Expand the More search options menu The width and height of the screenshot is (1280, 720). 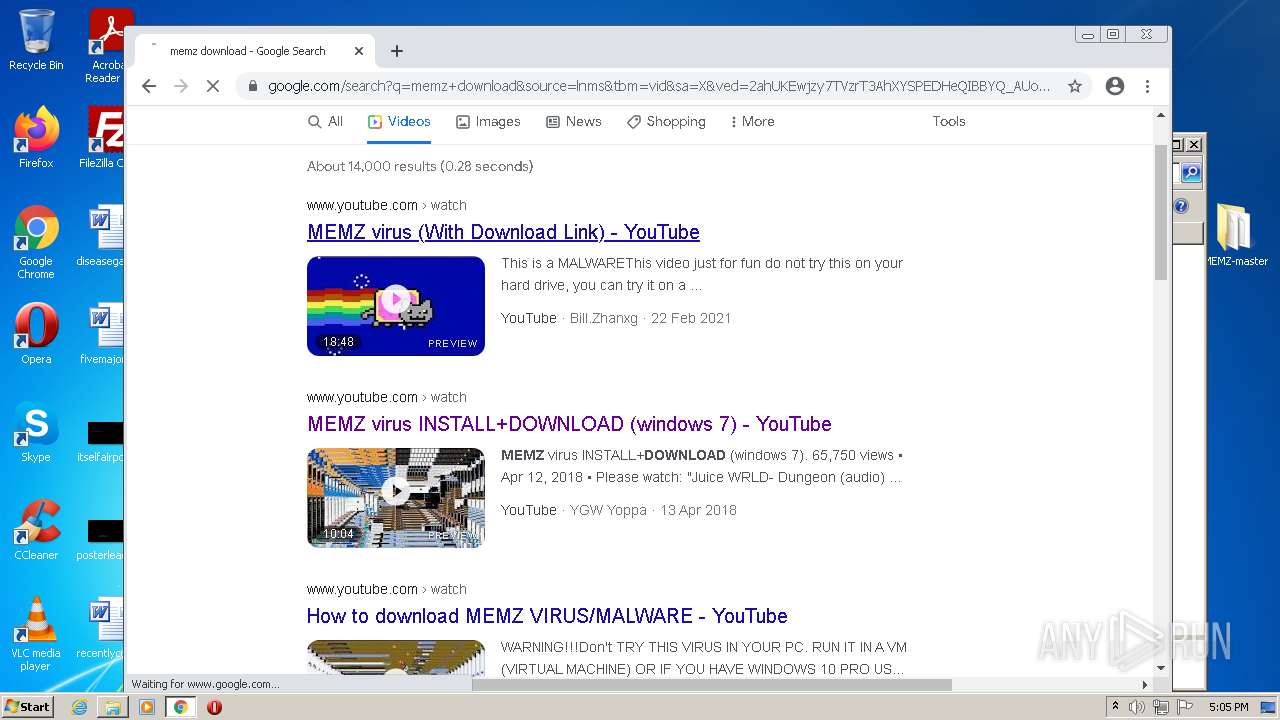pos(753,121)
